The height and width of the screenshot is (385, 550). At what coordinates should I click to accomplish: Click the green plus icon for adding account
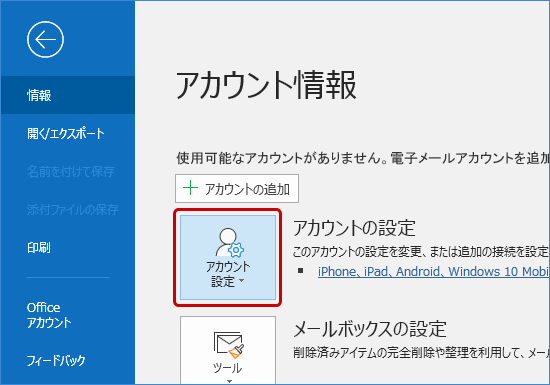190,188
